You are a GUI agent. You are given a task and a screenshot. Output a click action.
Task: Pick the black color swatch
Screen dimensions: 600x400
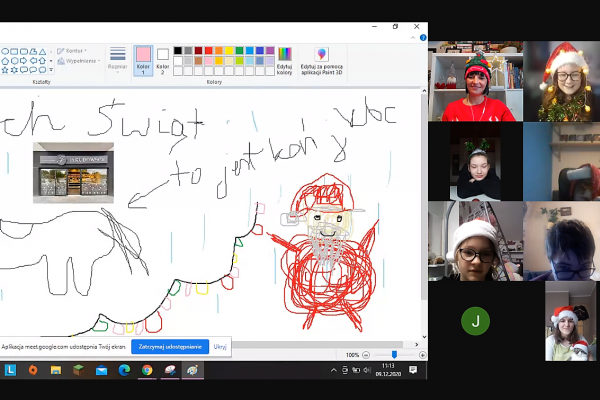point(178,50)
